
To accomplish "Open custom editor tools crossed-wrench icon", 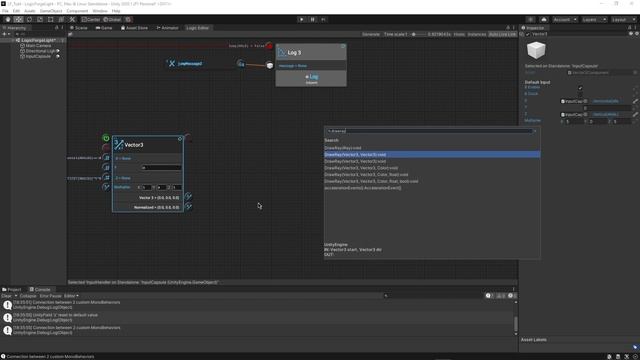I will pos(72,20).
